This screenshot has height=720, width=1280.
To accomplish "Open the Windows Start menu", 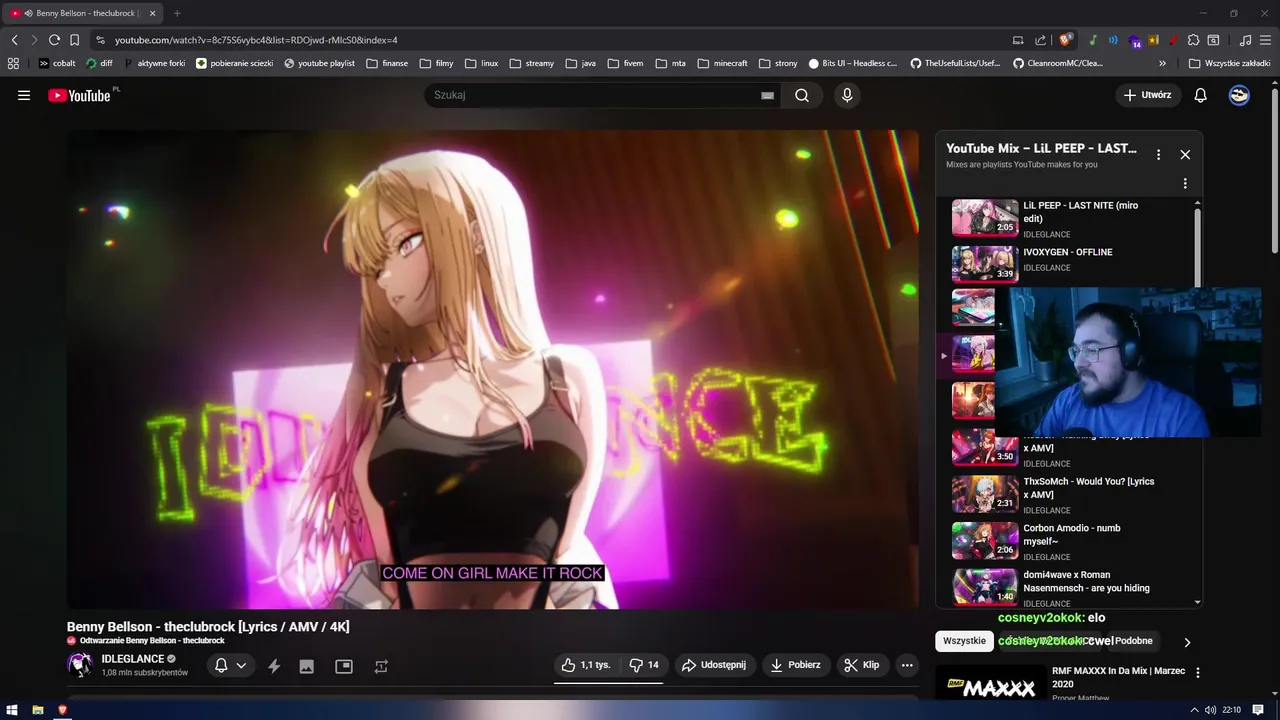I will 12,710.
